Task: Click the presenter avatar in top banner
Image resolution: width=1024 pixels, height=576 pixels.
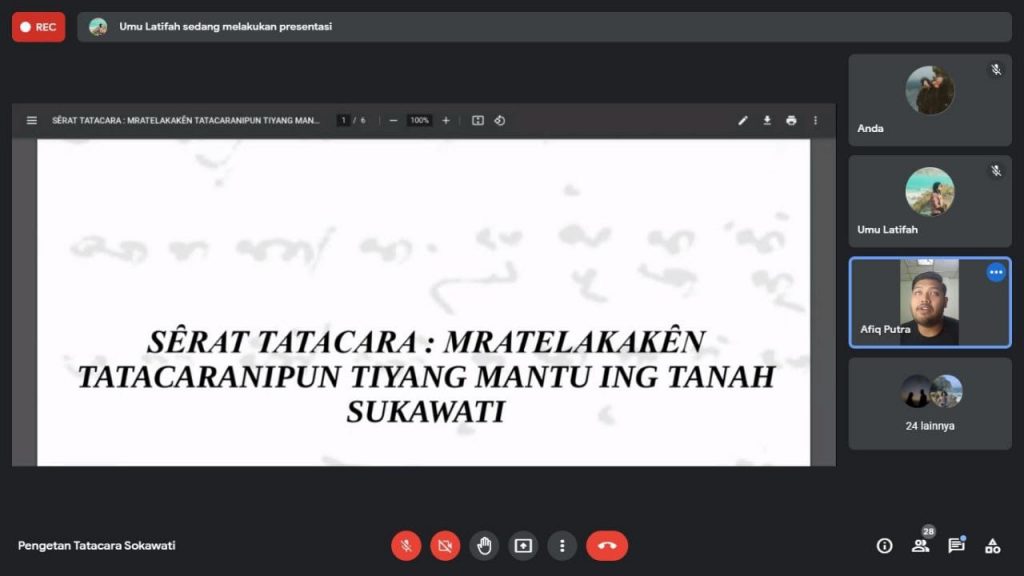Action: pyautogui.click(x=98, y=27)
